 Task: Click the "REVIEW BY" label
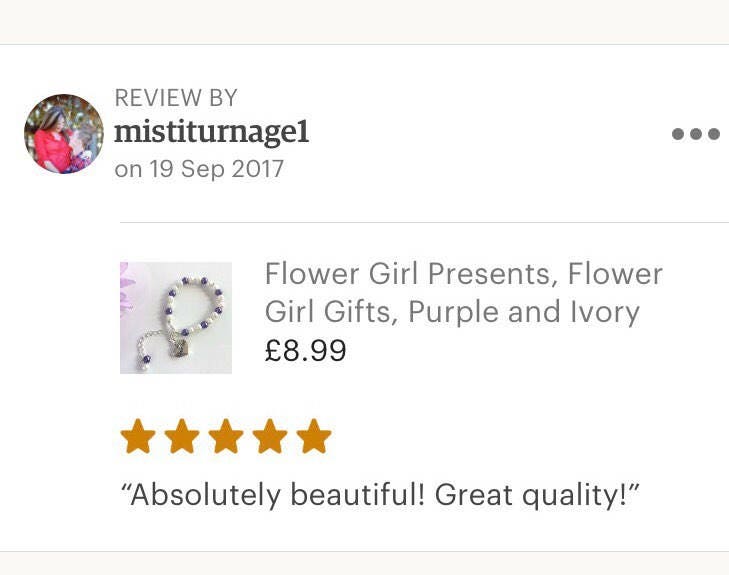click(176, 98)
